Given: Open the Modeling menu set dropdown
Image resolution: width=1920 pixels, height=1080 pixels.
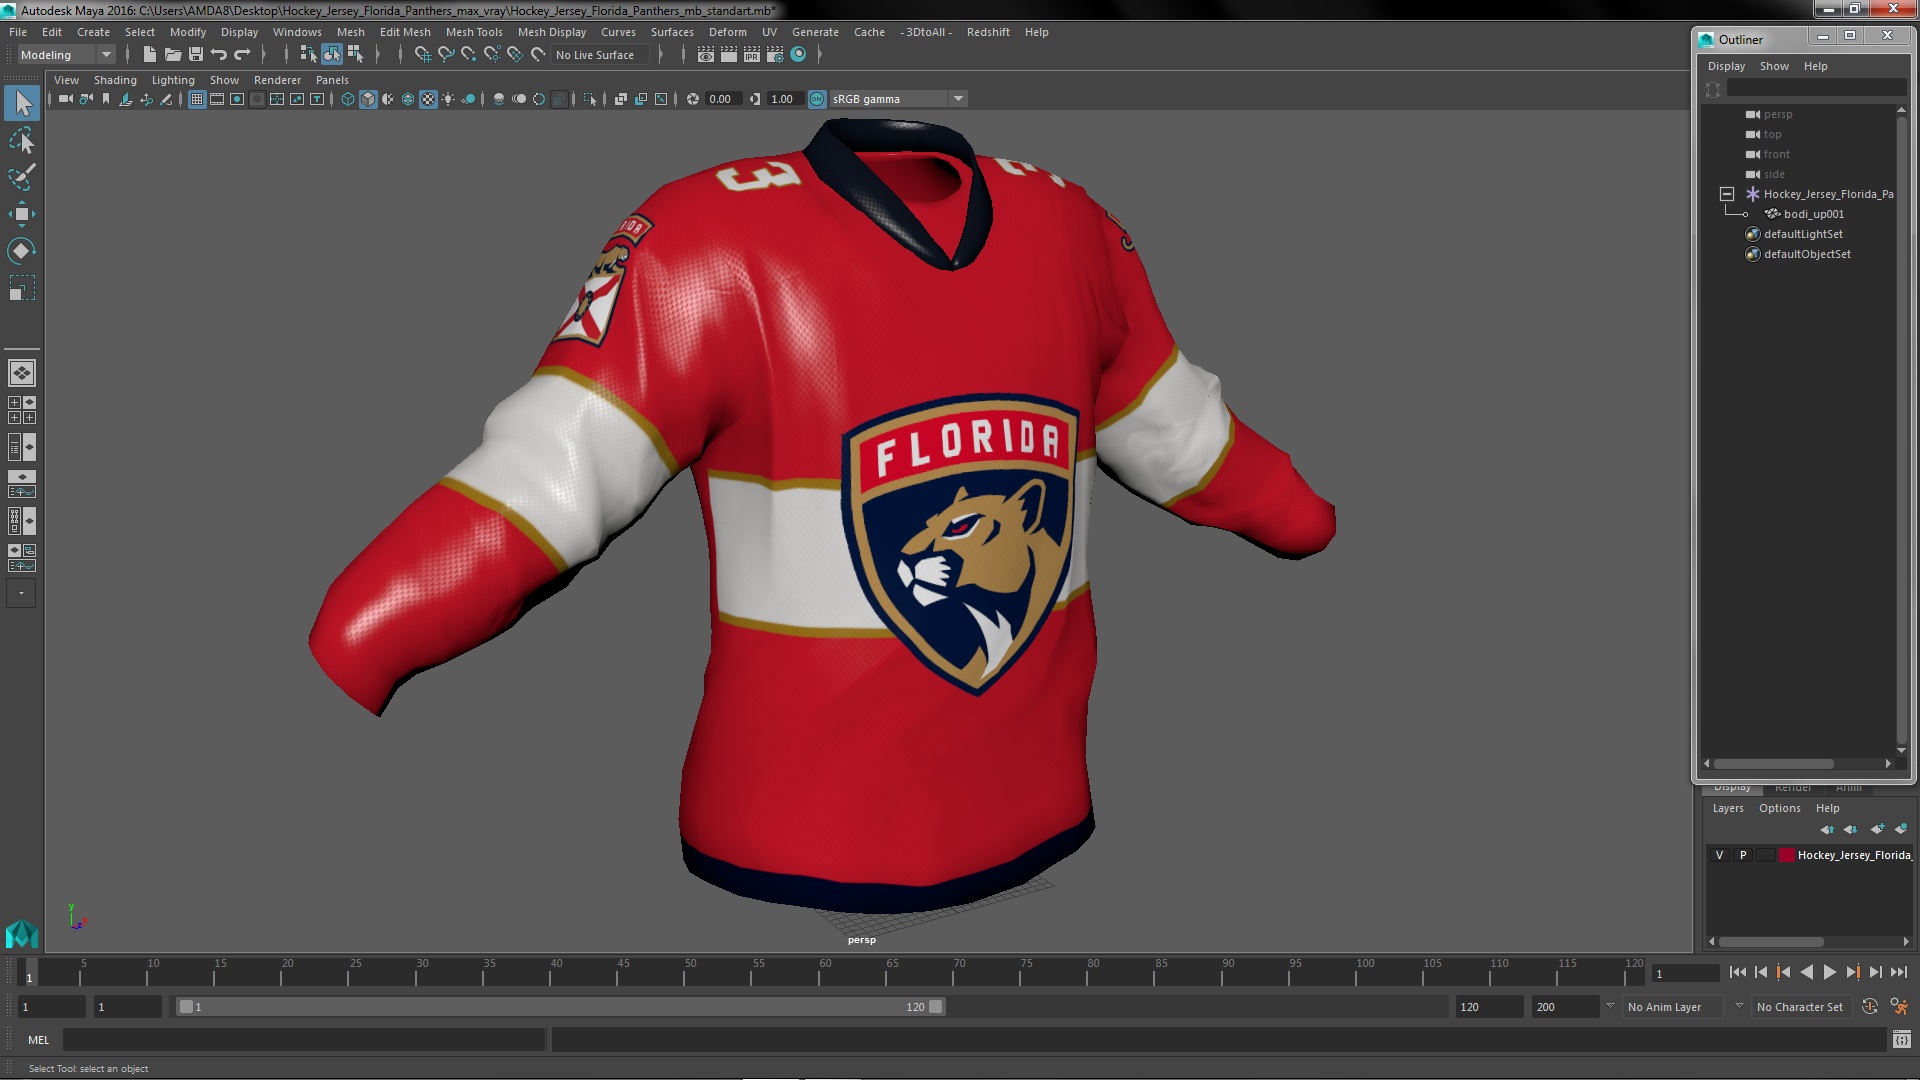Looking at the screenshot, I should point(66,55).
